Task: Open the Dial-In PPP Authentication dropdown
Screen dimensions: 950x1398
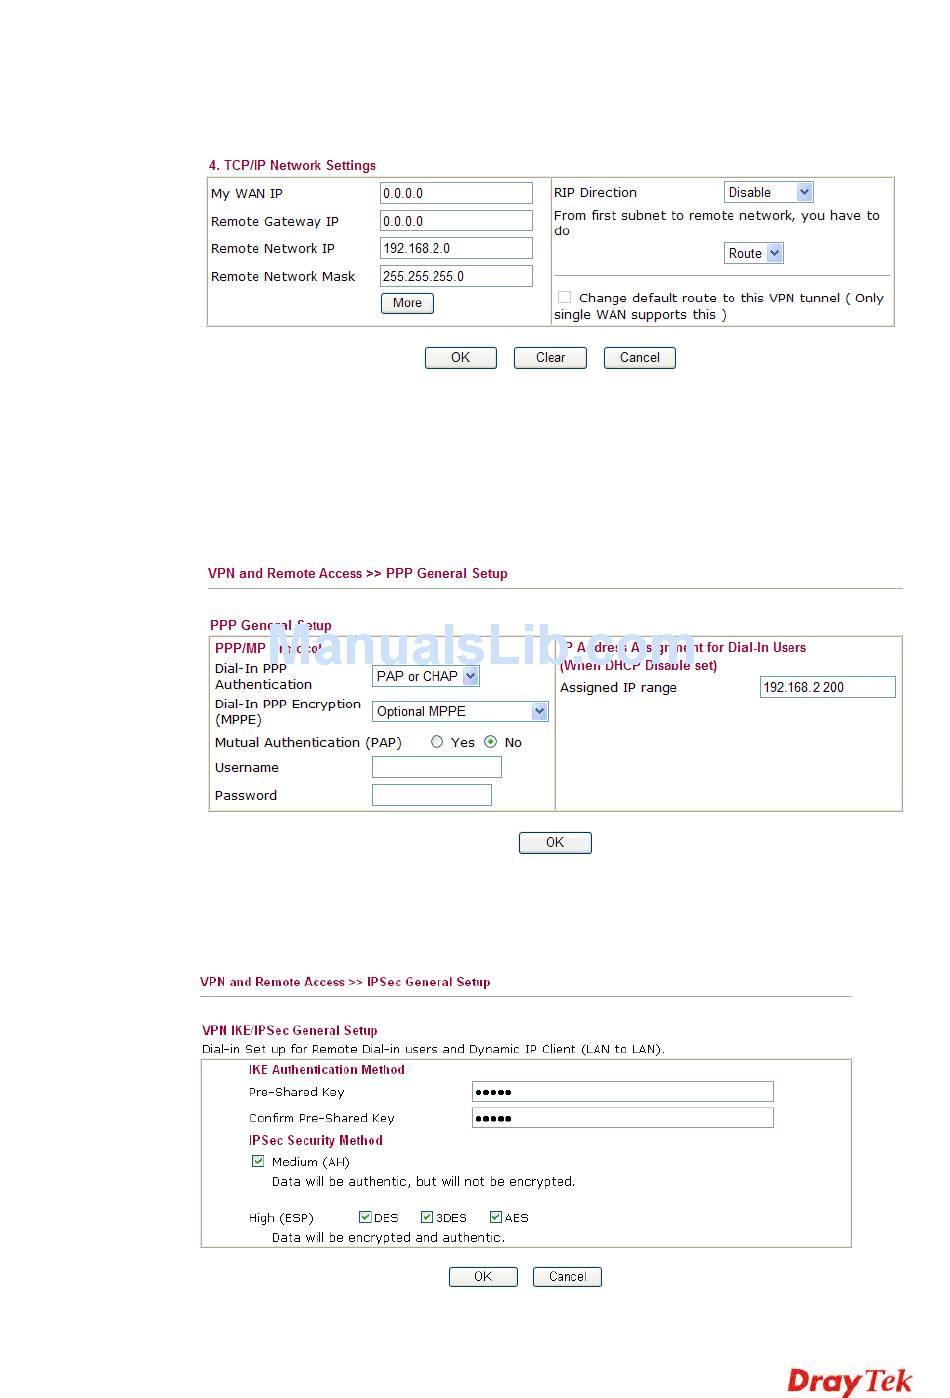Action: (x=426, y=676)
